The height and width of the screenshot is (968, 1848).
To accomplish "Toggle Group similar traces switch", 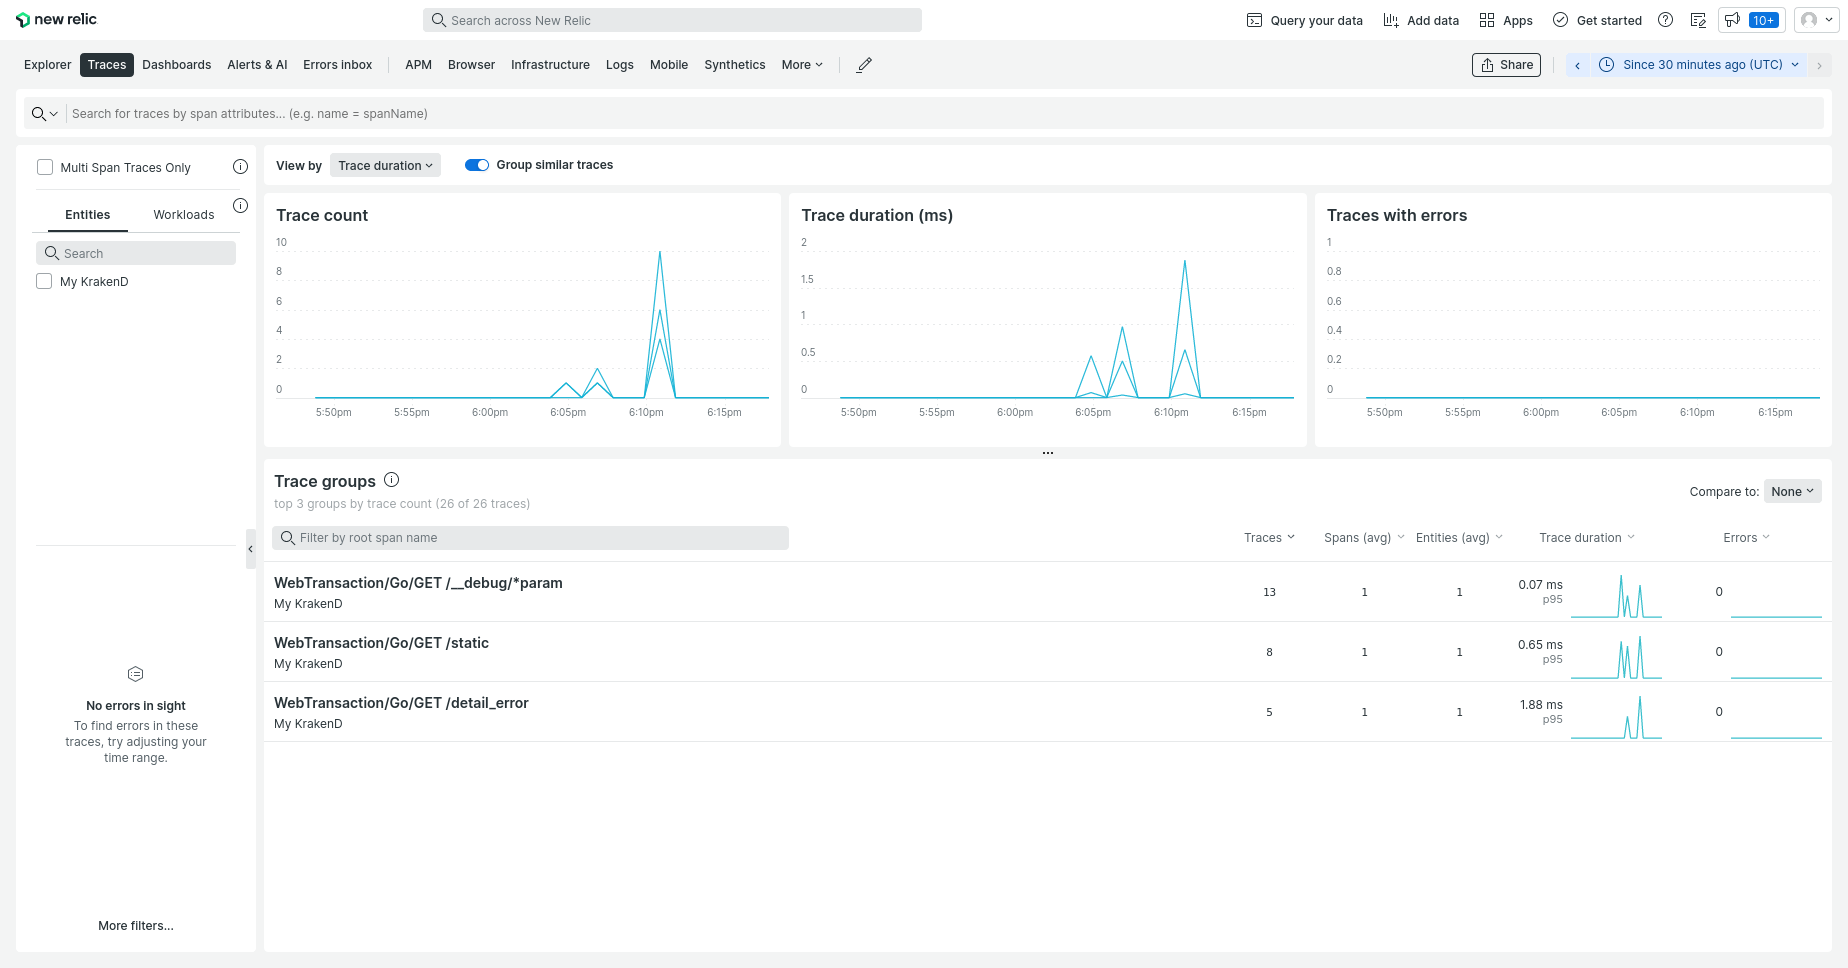I will coord(477,165).
